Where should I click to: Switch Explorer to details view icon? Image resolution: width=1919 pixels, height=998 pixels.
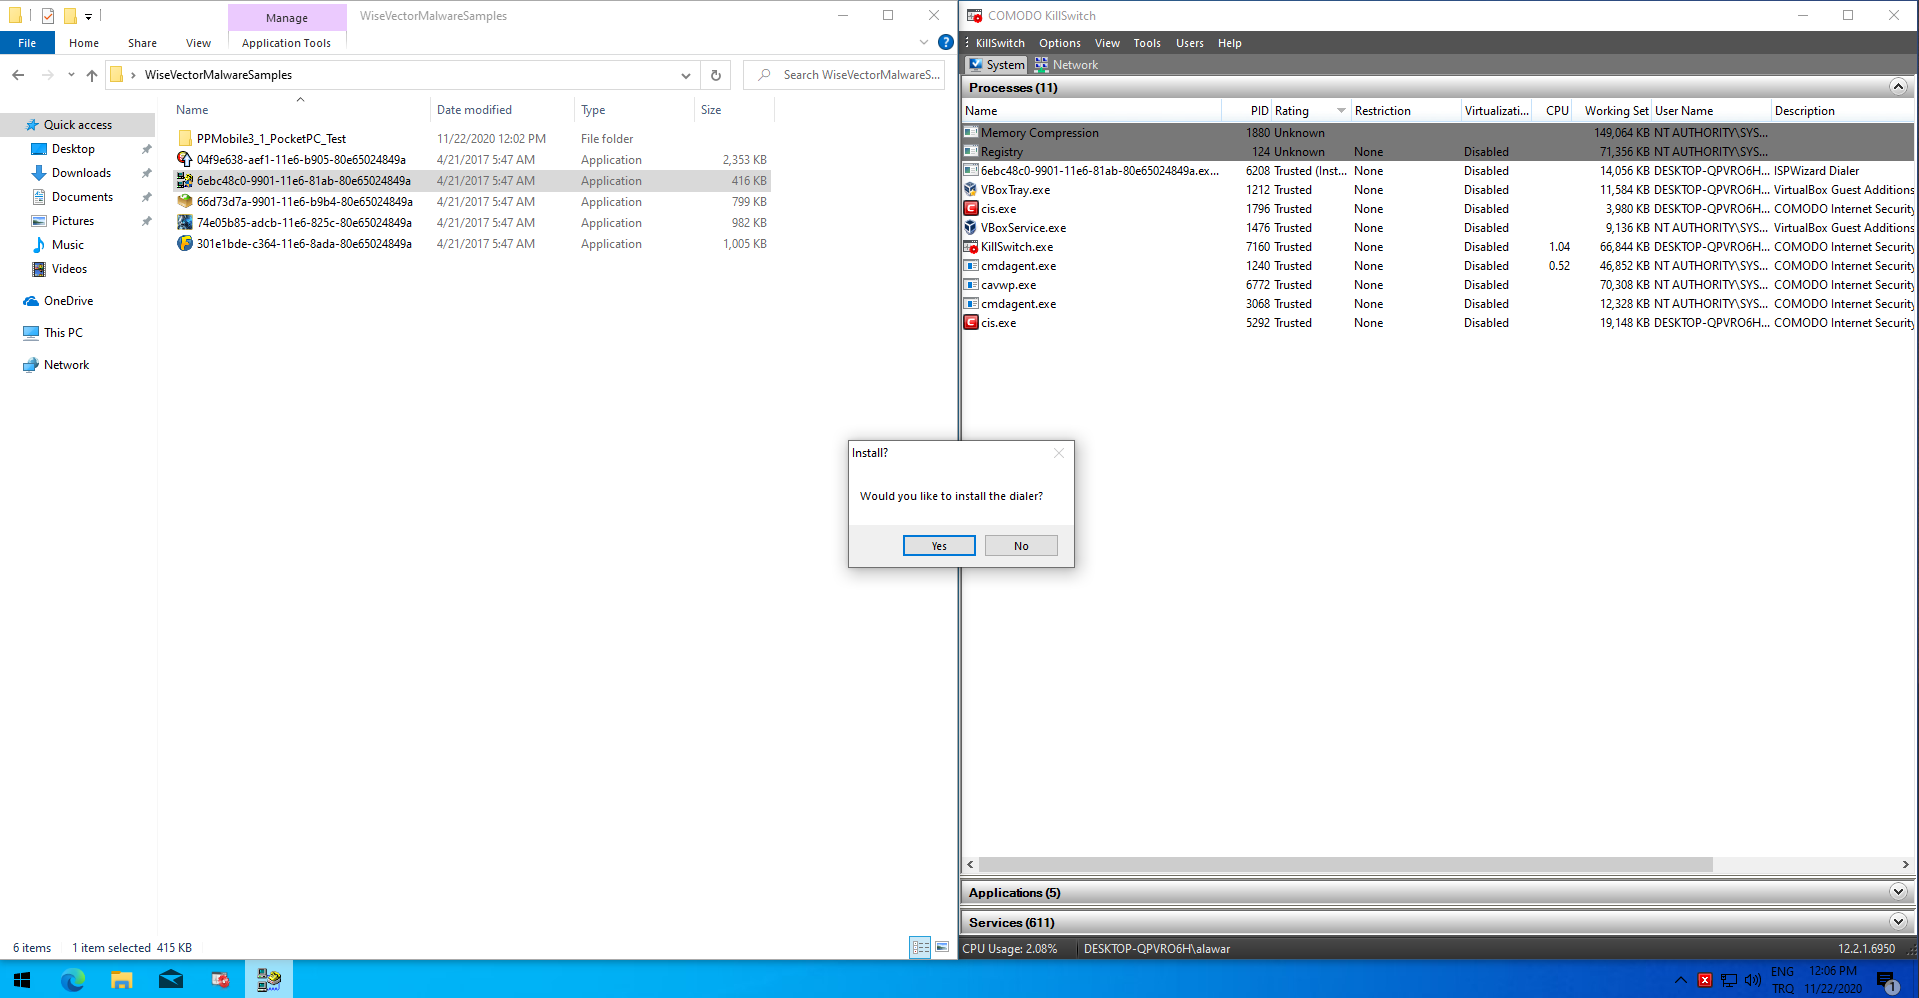pos(920,947)
